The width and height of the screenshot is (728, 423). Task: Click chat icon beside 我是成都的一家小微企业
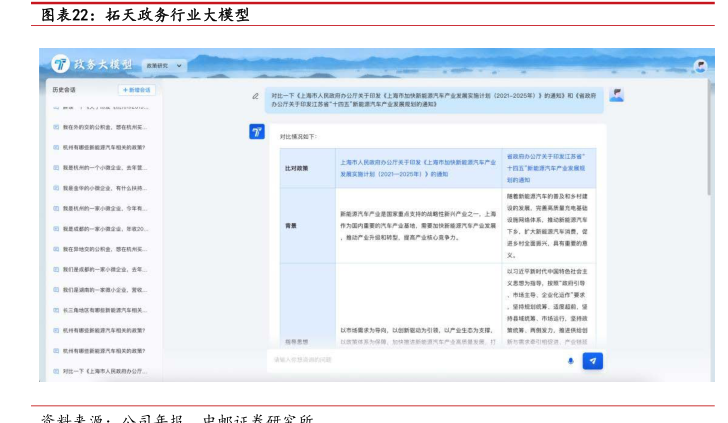(x=56, y=229)
